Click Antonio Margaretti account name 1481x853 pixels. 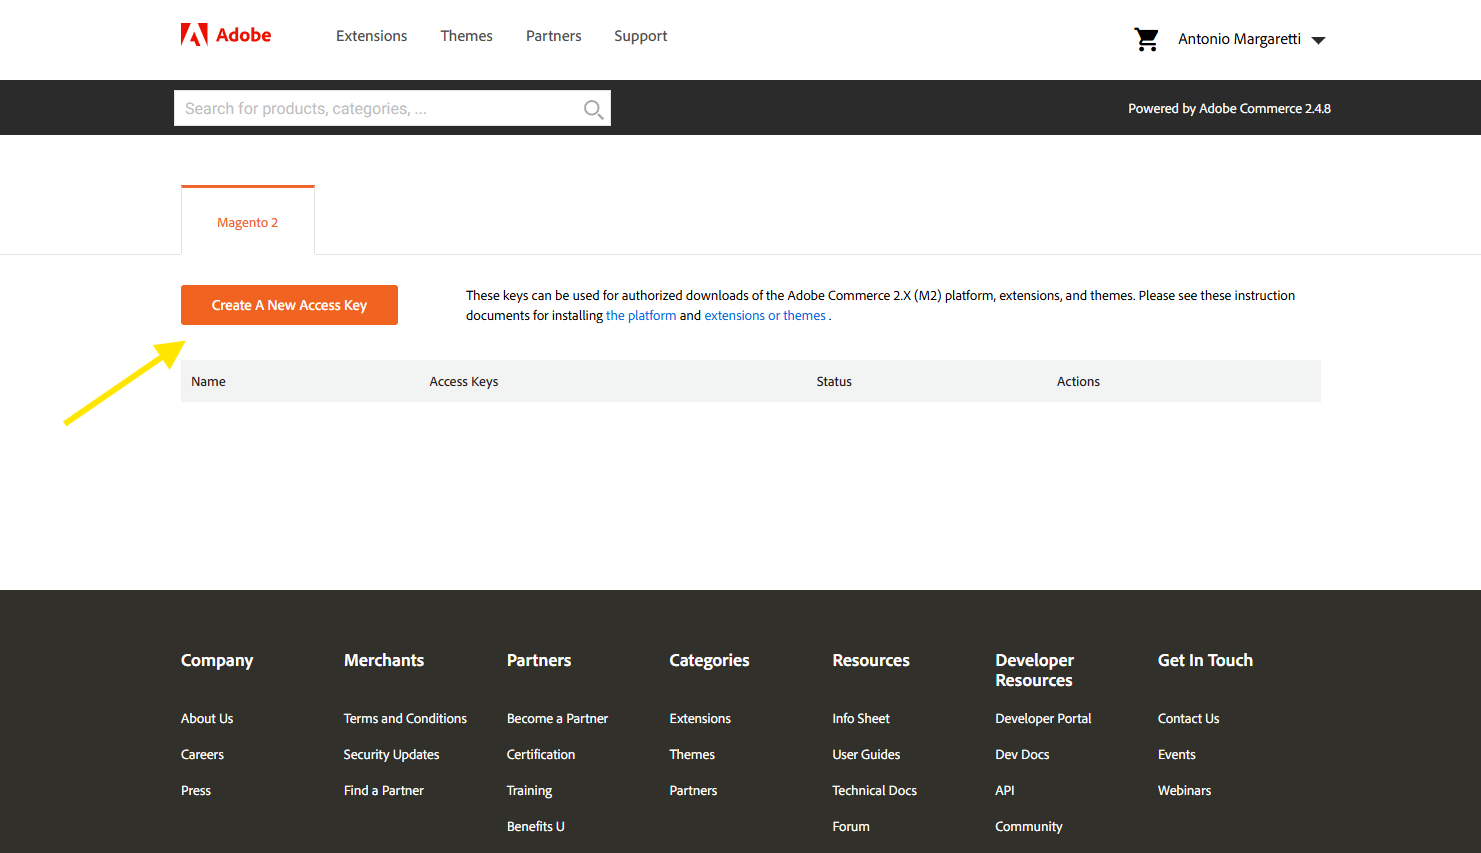pyautogui.click(x=1239, y=39)
